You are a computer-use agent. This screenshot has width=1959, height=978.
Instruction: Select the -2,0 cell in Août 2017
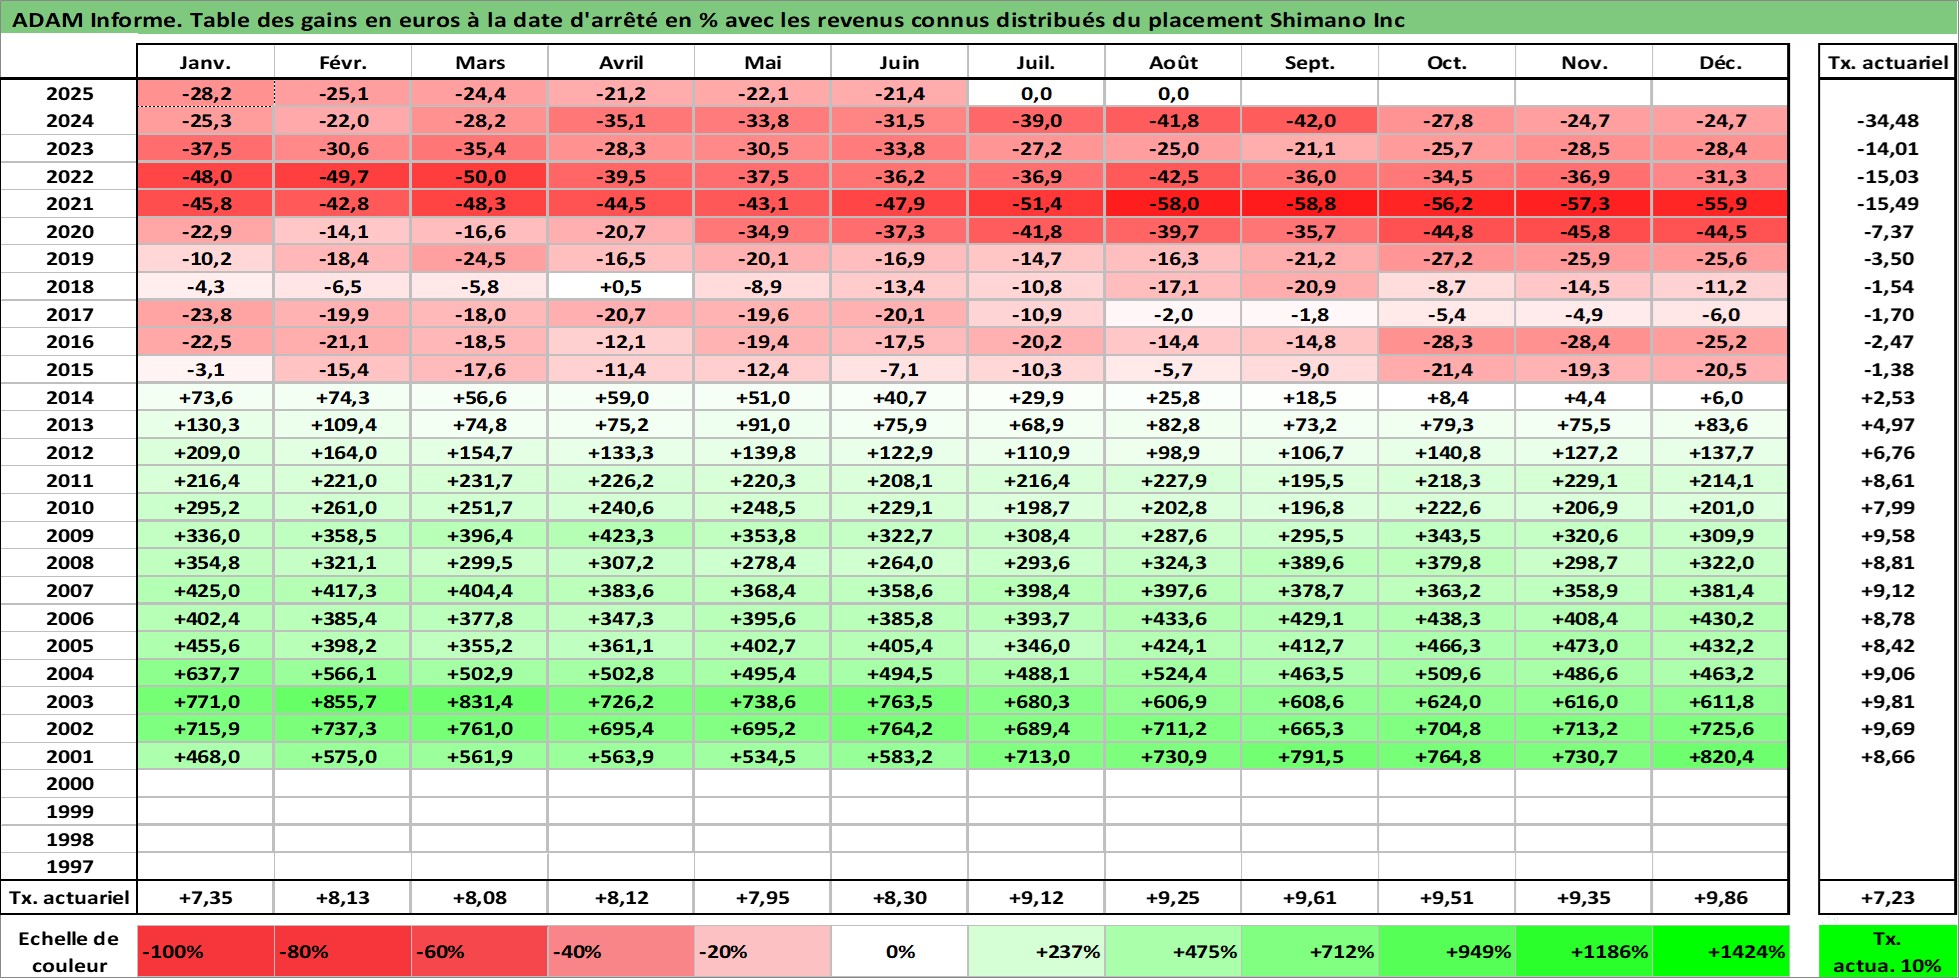pos(1173,314)
